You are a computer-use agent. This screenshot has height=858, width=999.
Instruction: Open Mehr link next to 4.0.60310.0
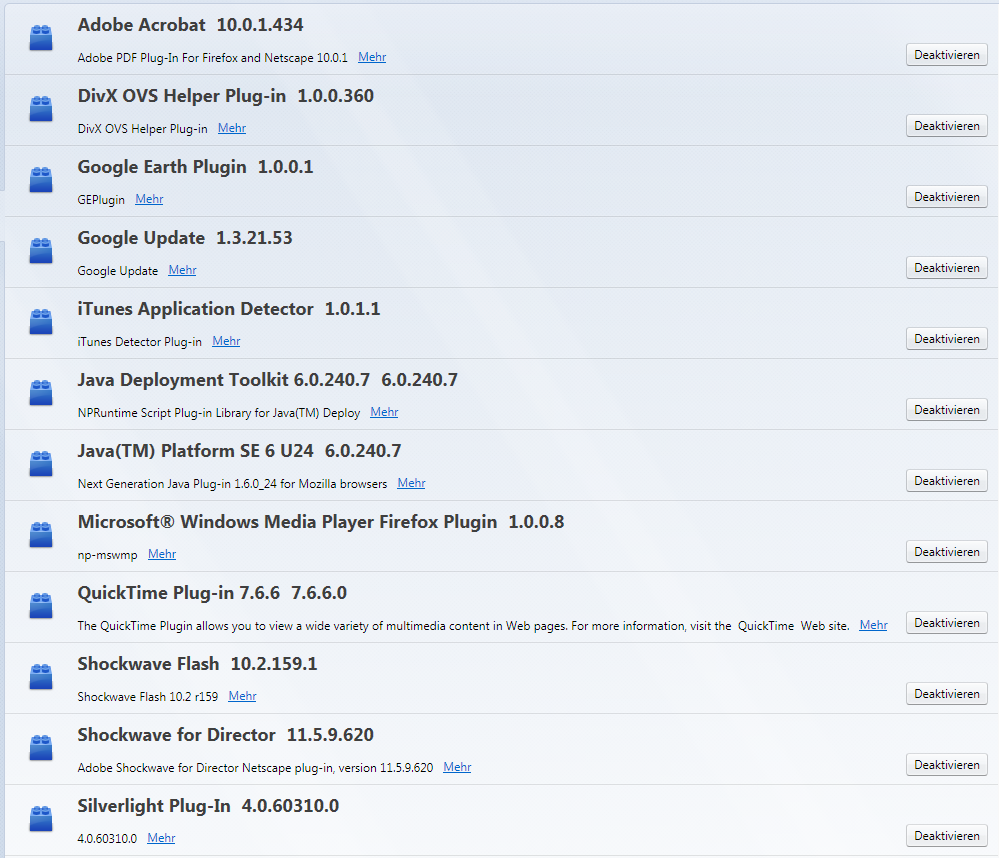click(x=161, y=838)
